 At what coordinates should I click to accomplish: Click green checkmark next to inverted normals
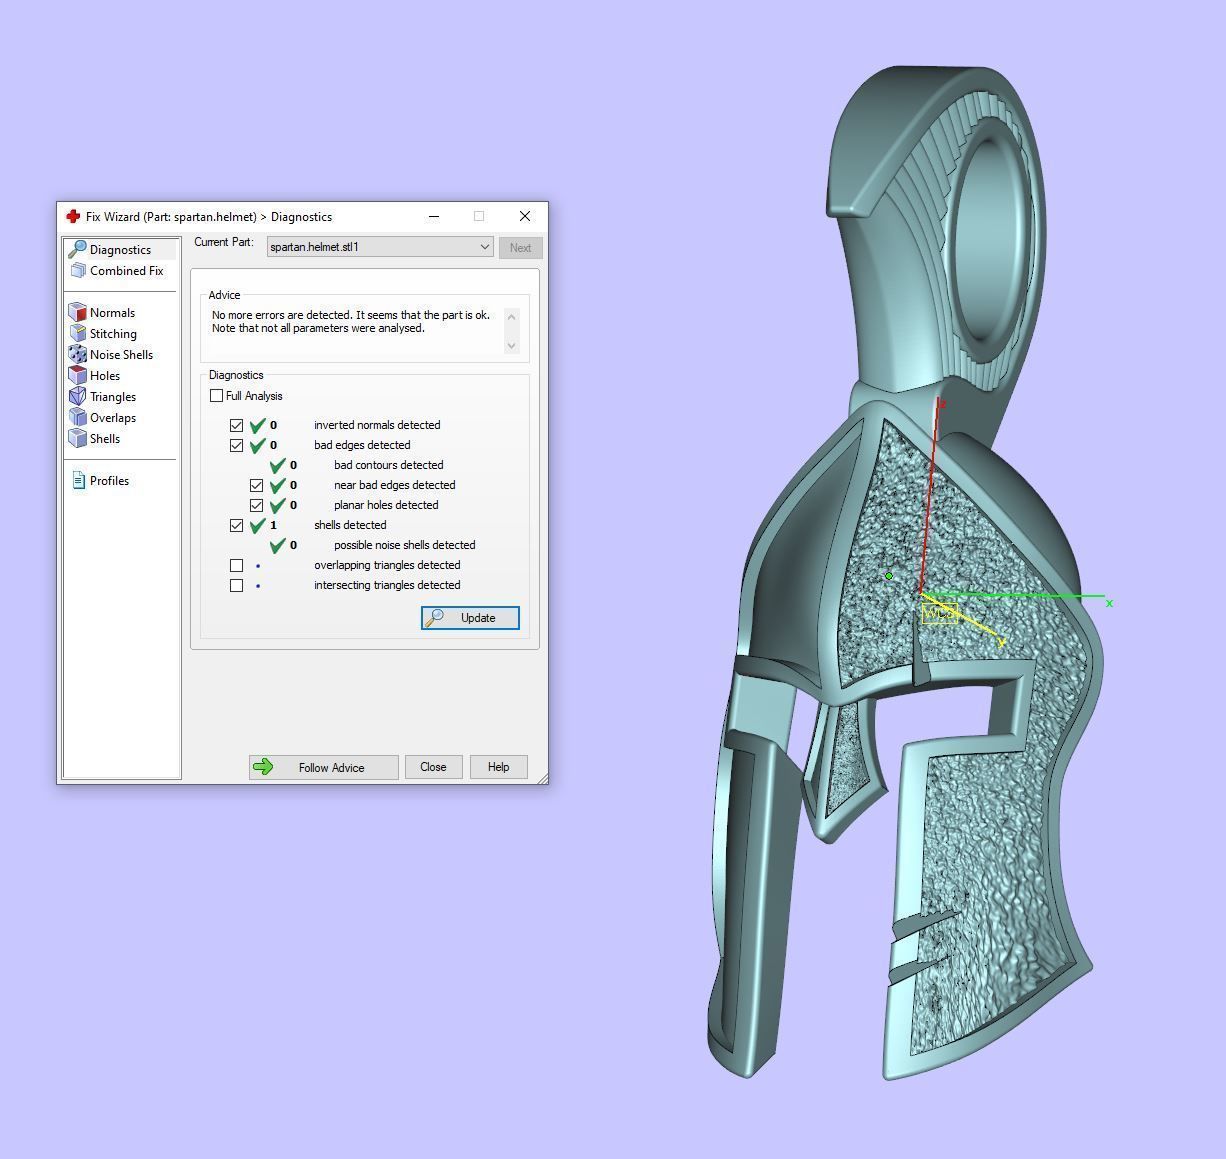tap(258, 425)
